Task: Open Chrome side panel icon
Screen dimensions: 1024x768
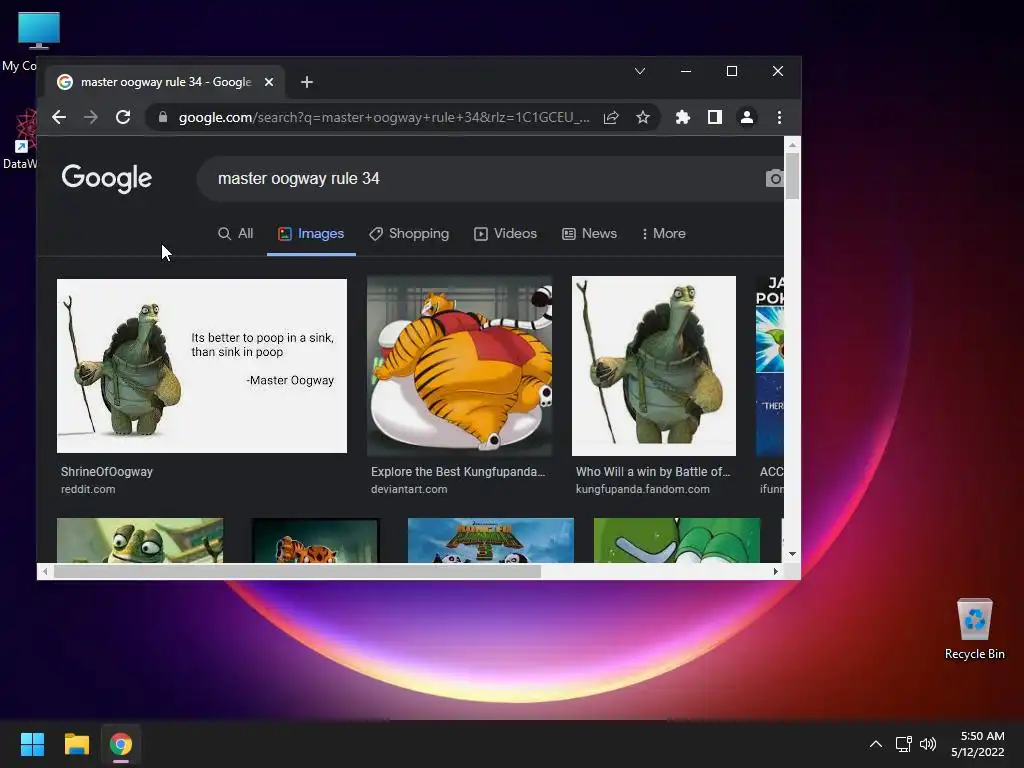Action: click(714, 118)
